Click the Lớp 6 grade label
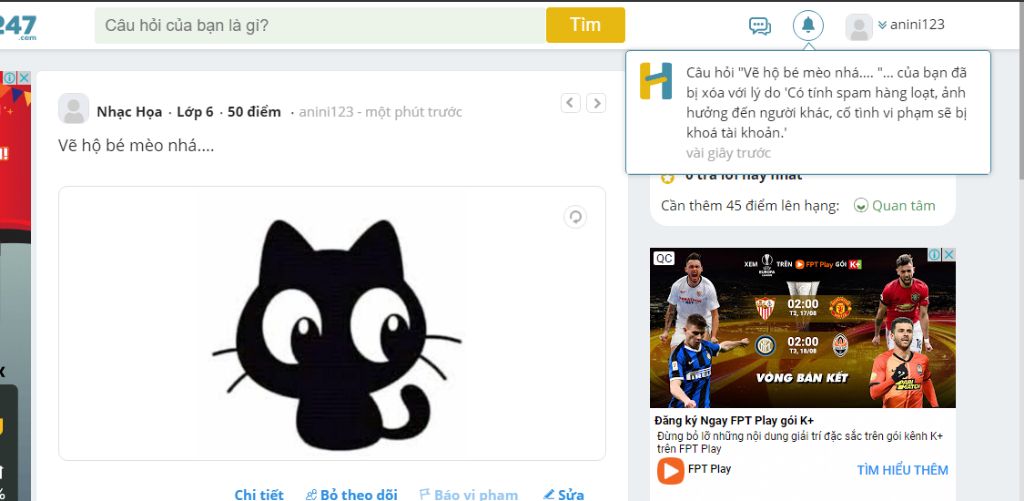Viewport: 1024px width, 501px height. tap(195, 112)
